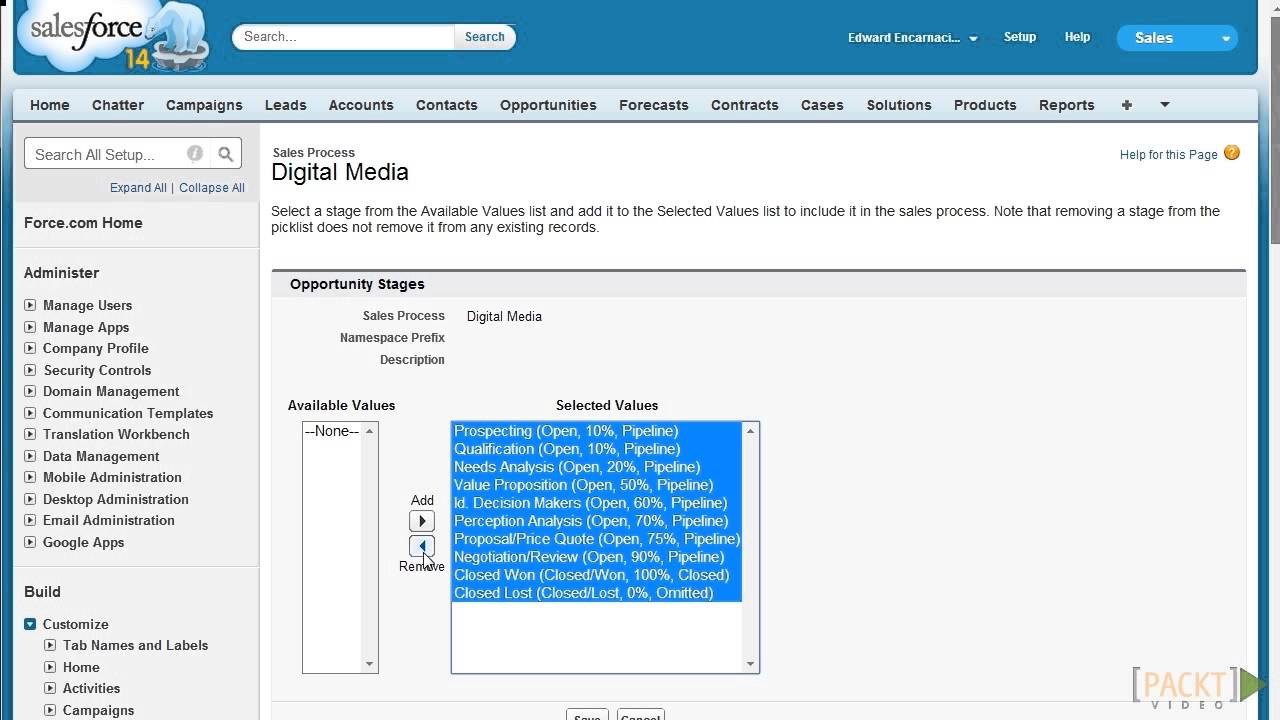Click the Search button in header
This screenshot has height=720, width=1280.
[x=485, y=37]
